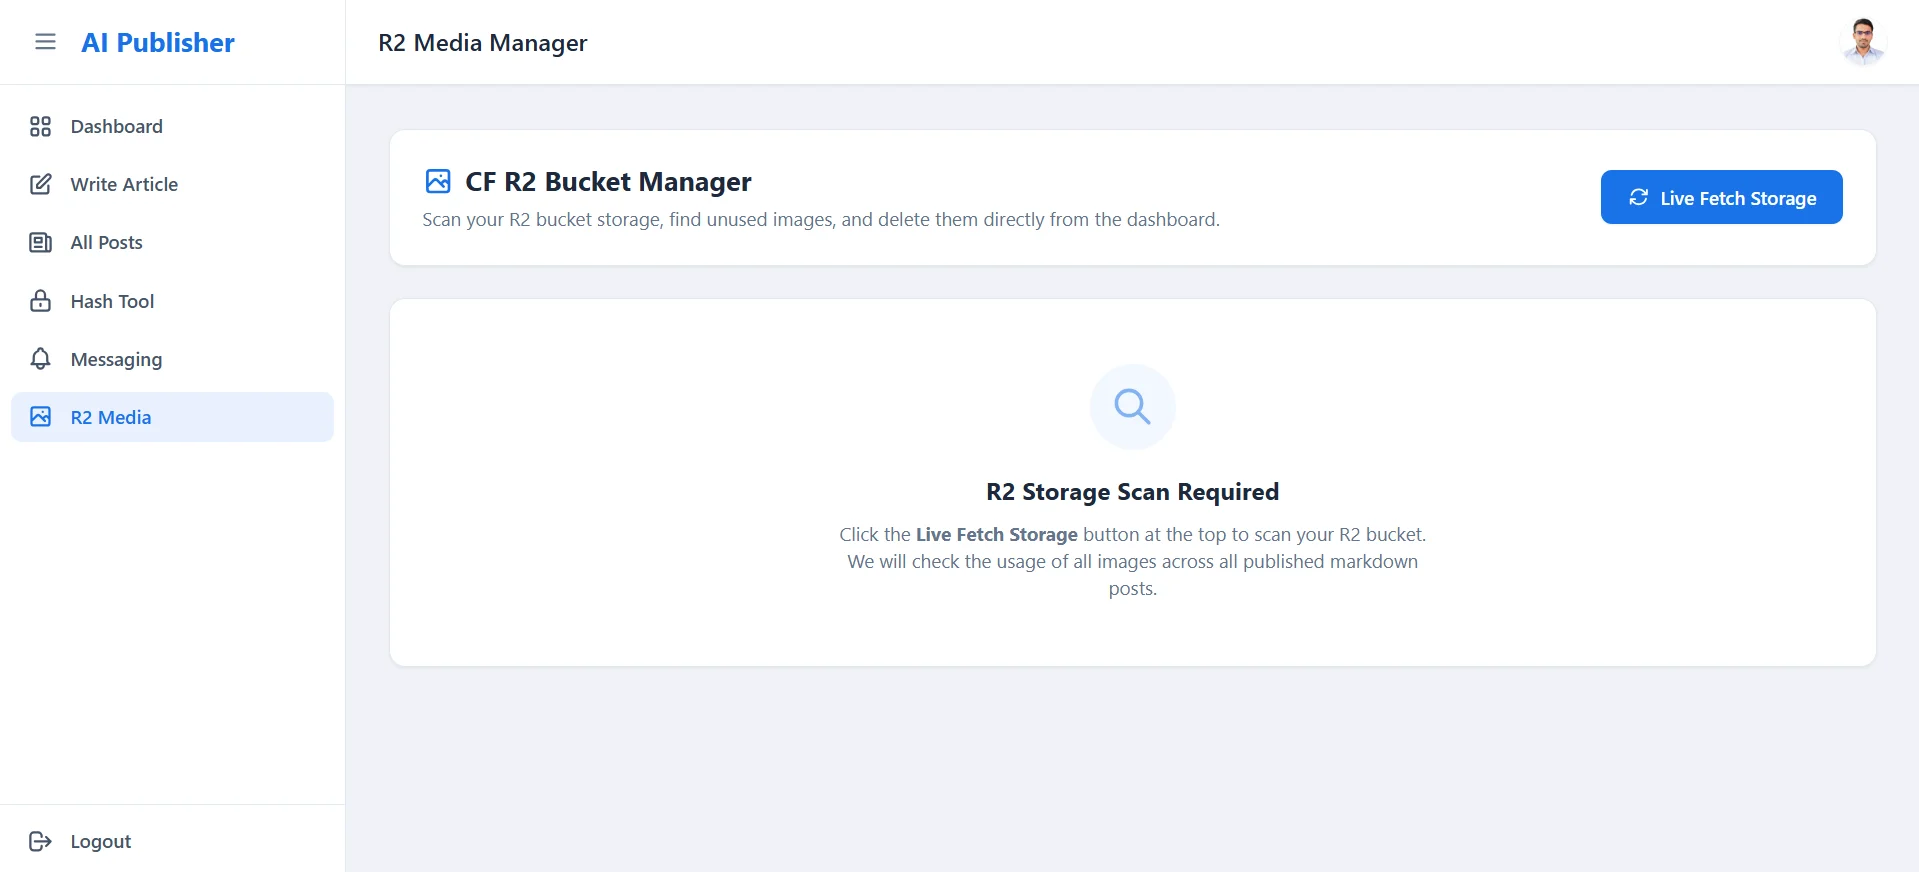1919x872 pixels.
Task: Open the Messaging label
Action: [116, 359]
